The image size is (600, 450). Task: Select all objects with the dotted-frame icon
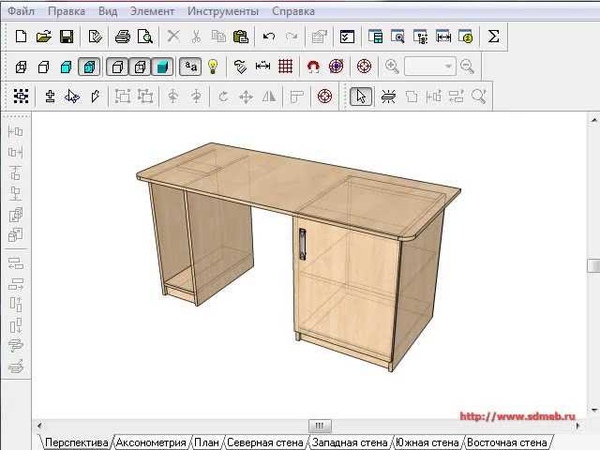pyautogui.click(x=21, y=96)
